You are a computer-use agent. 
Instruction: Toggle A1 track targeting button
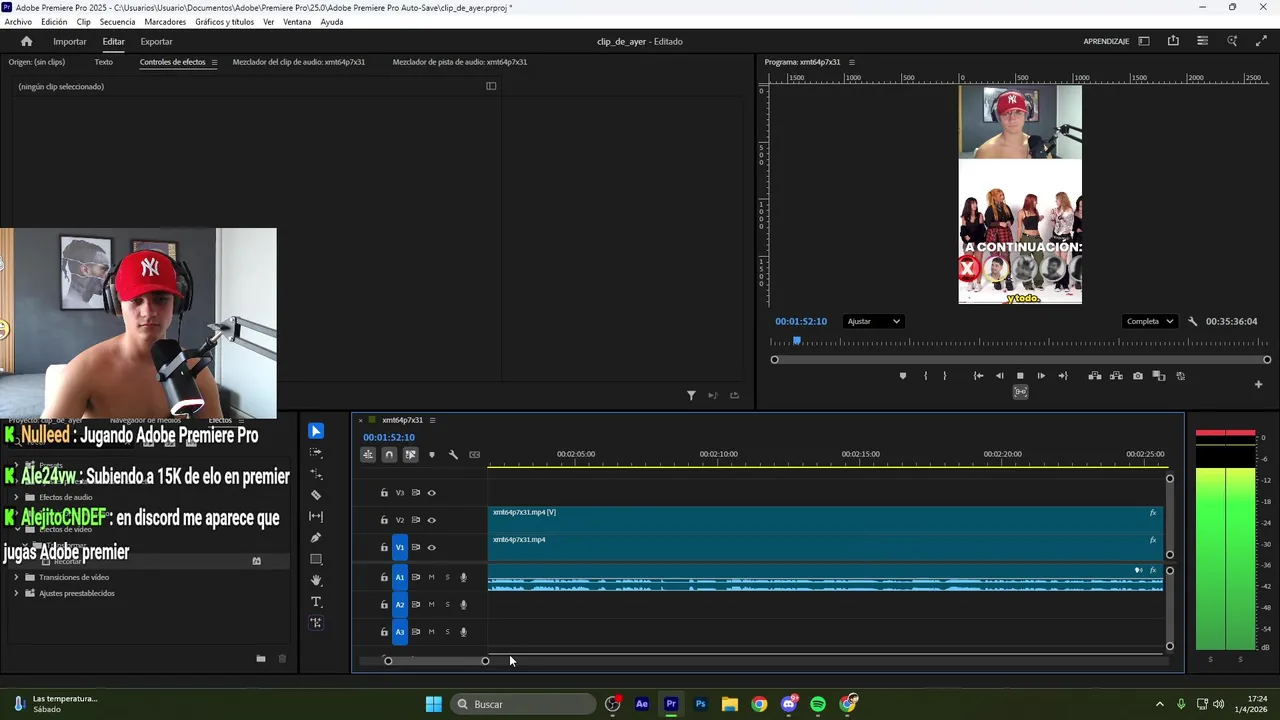400,577
